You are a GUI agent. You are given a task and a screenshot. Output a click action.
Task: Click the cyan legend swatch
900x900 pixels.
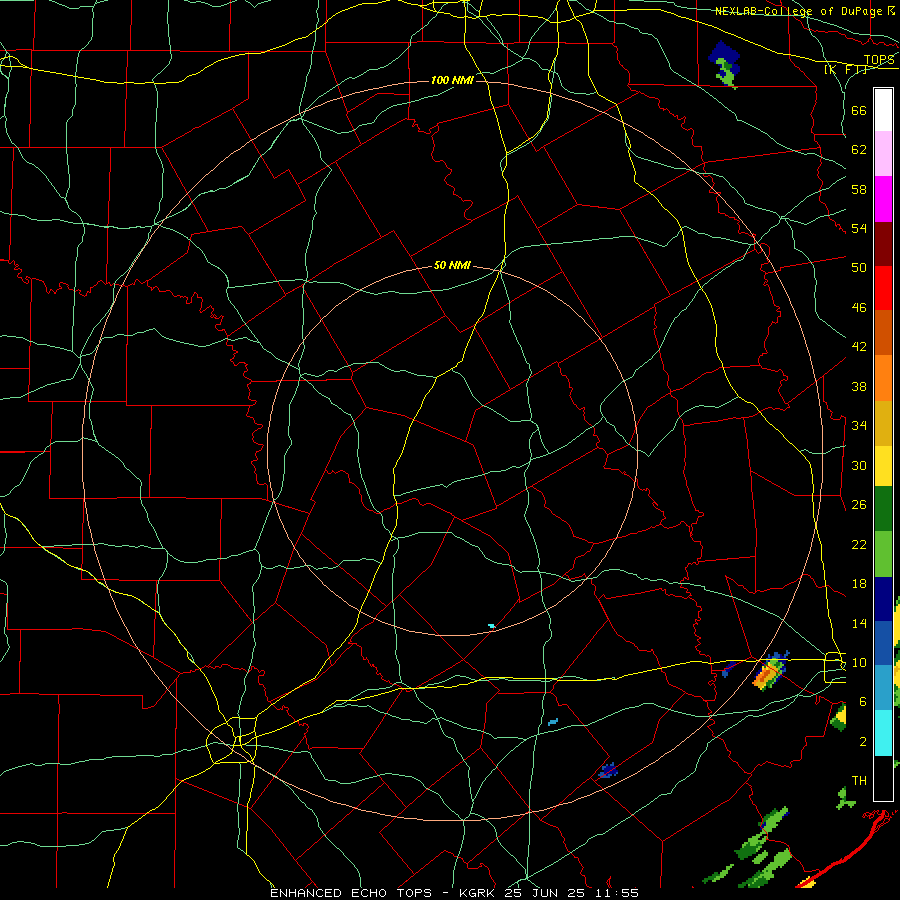pos(883,732)
